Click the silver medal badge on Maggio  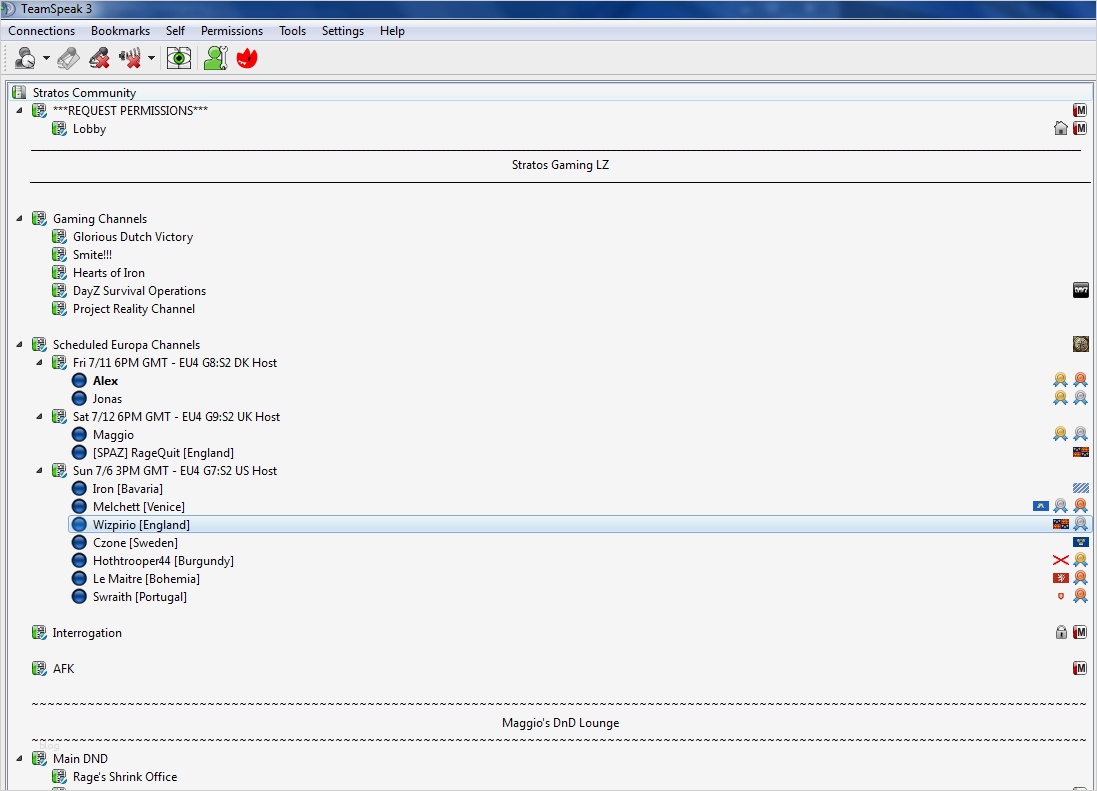coord(1081,434)
